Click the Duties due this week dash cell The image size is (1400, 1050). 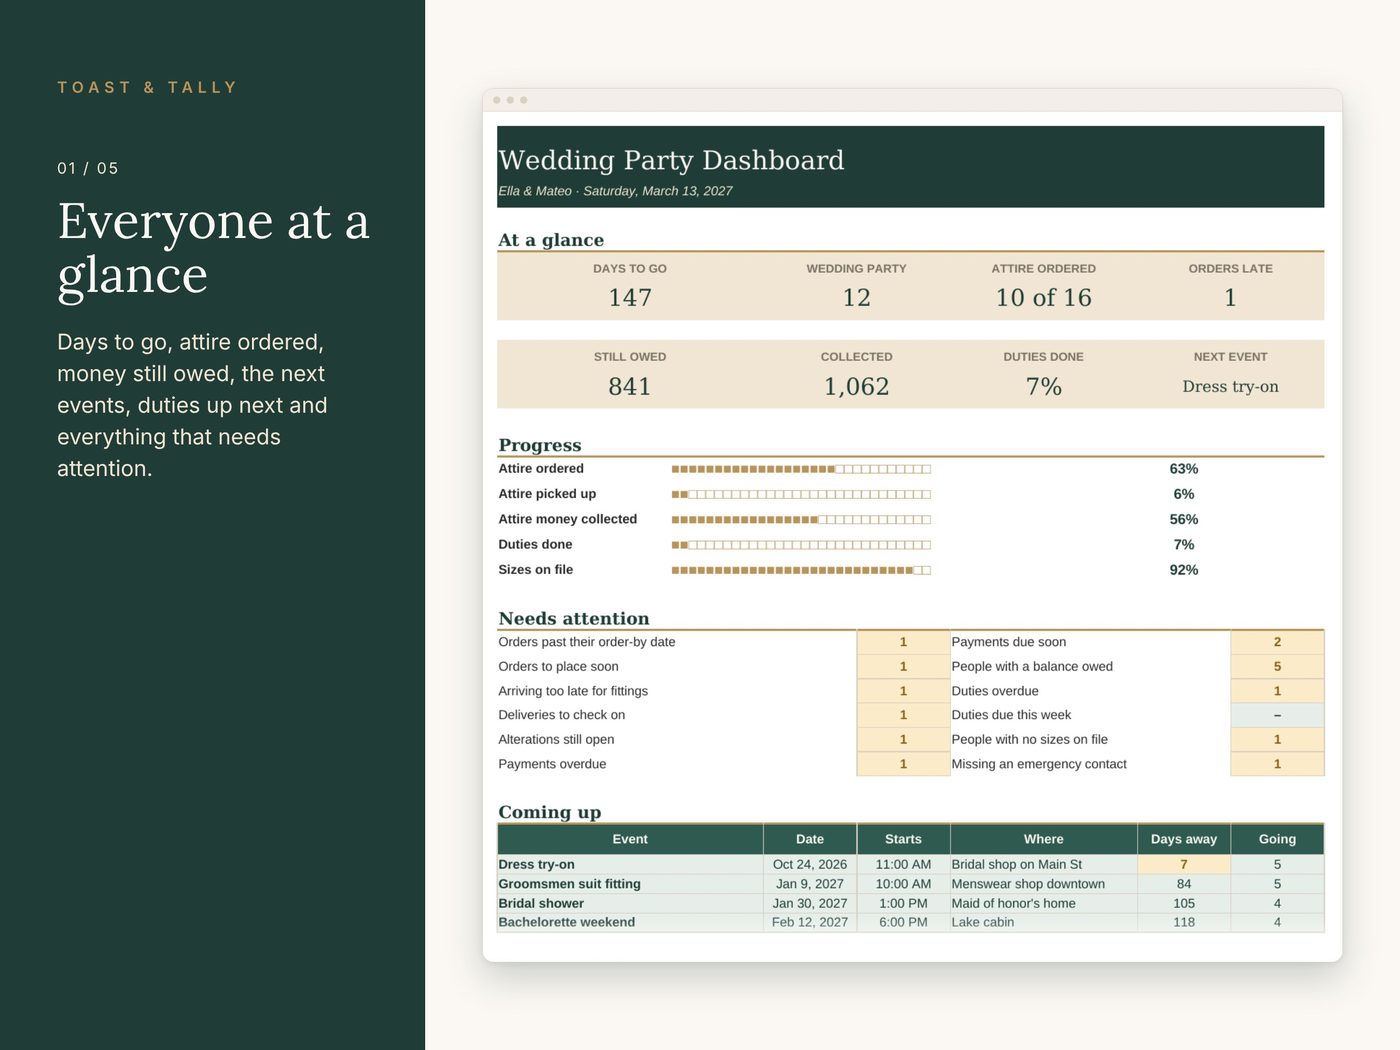coord(1277,715)
